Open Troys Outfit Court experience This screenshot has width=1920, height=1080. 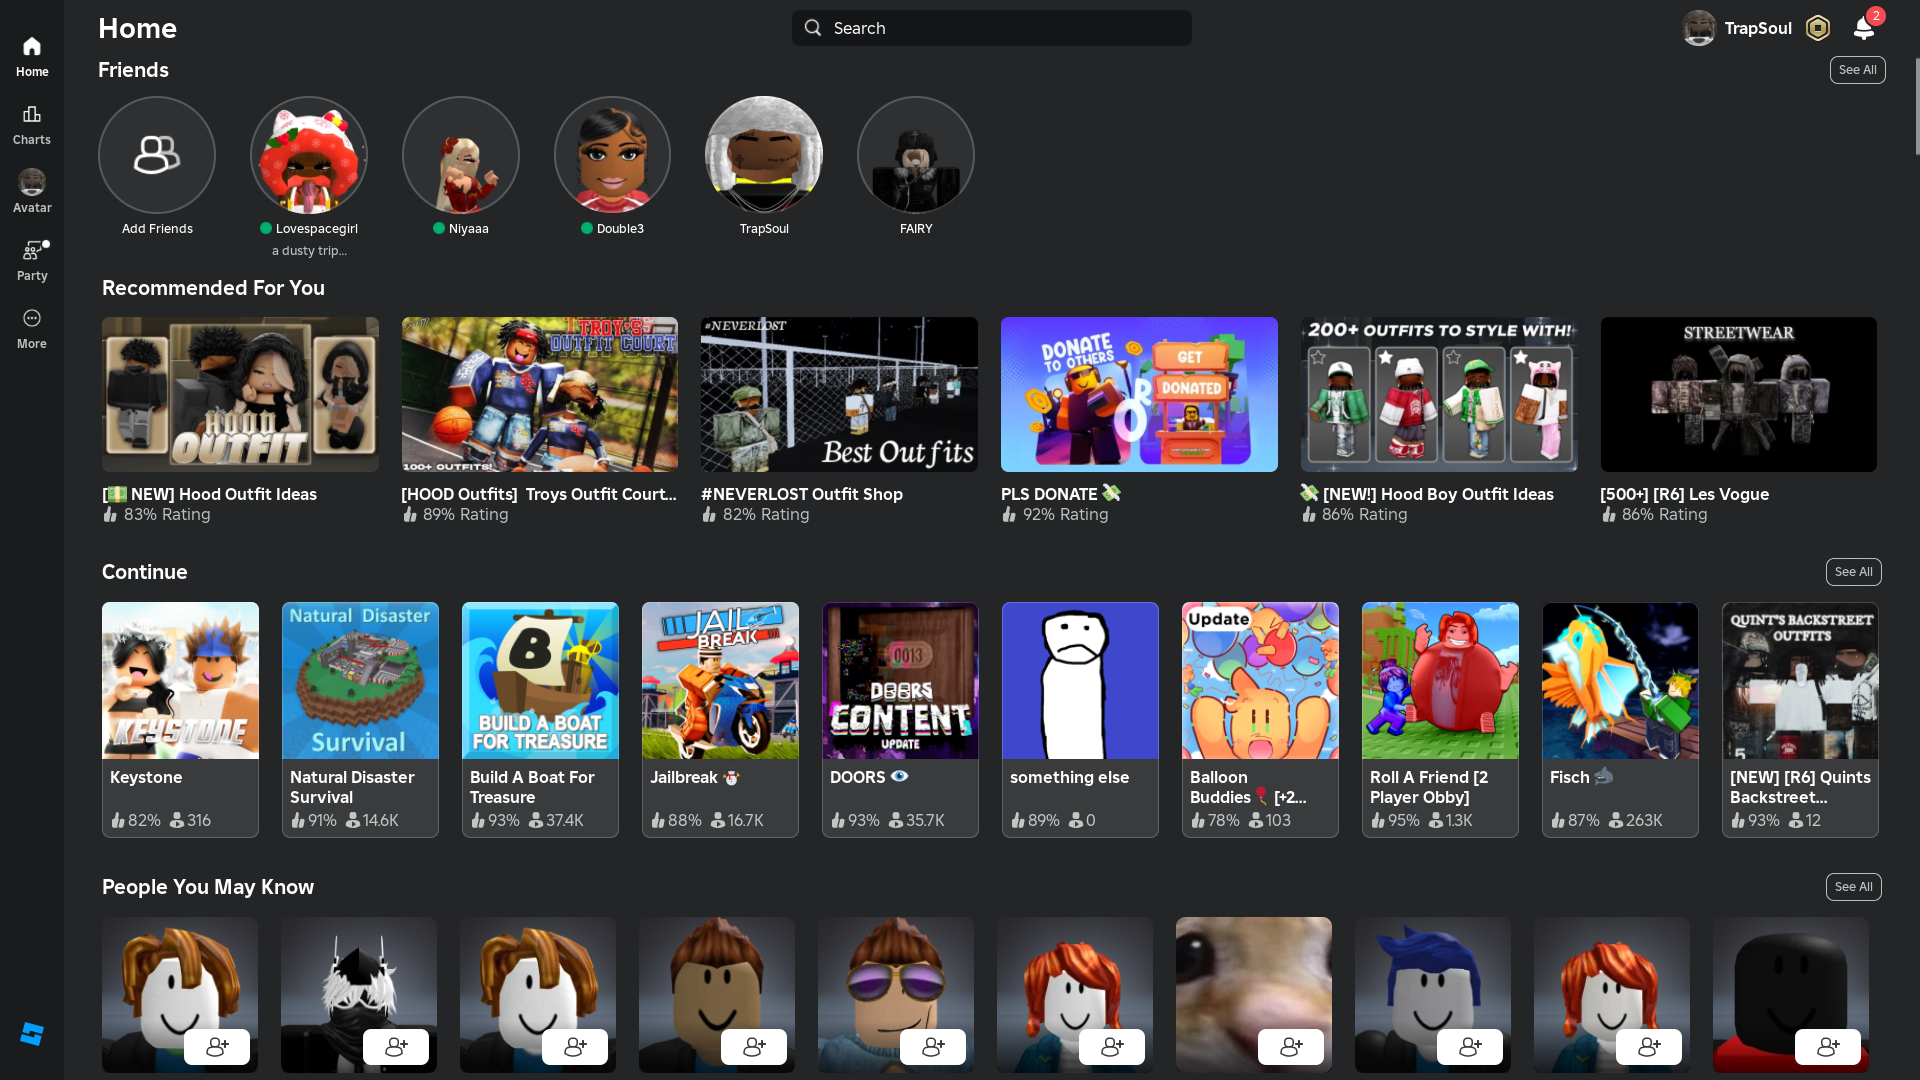tap(540, 394)
